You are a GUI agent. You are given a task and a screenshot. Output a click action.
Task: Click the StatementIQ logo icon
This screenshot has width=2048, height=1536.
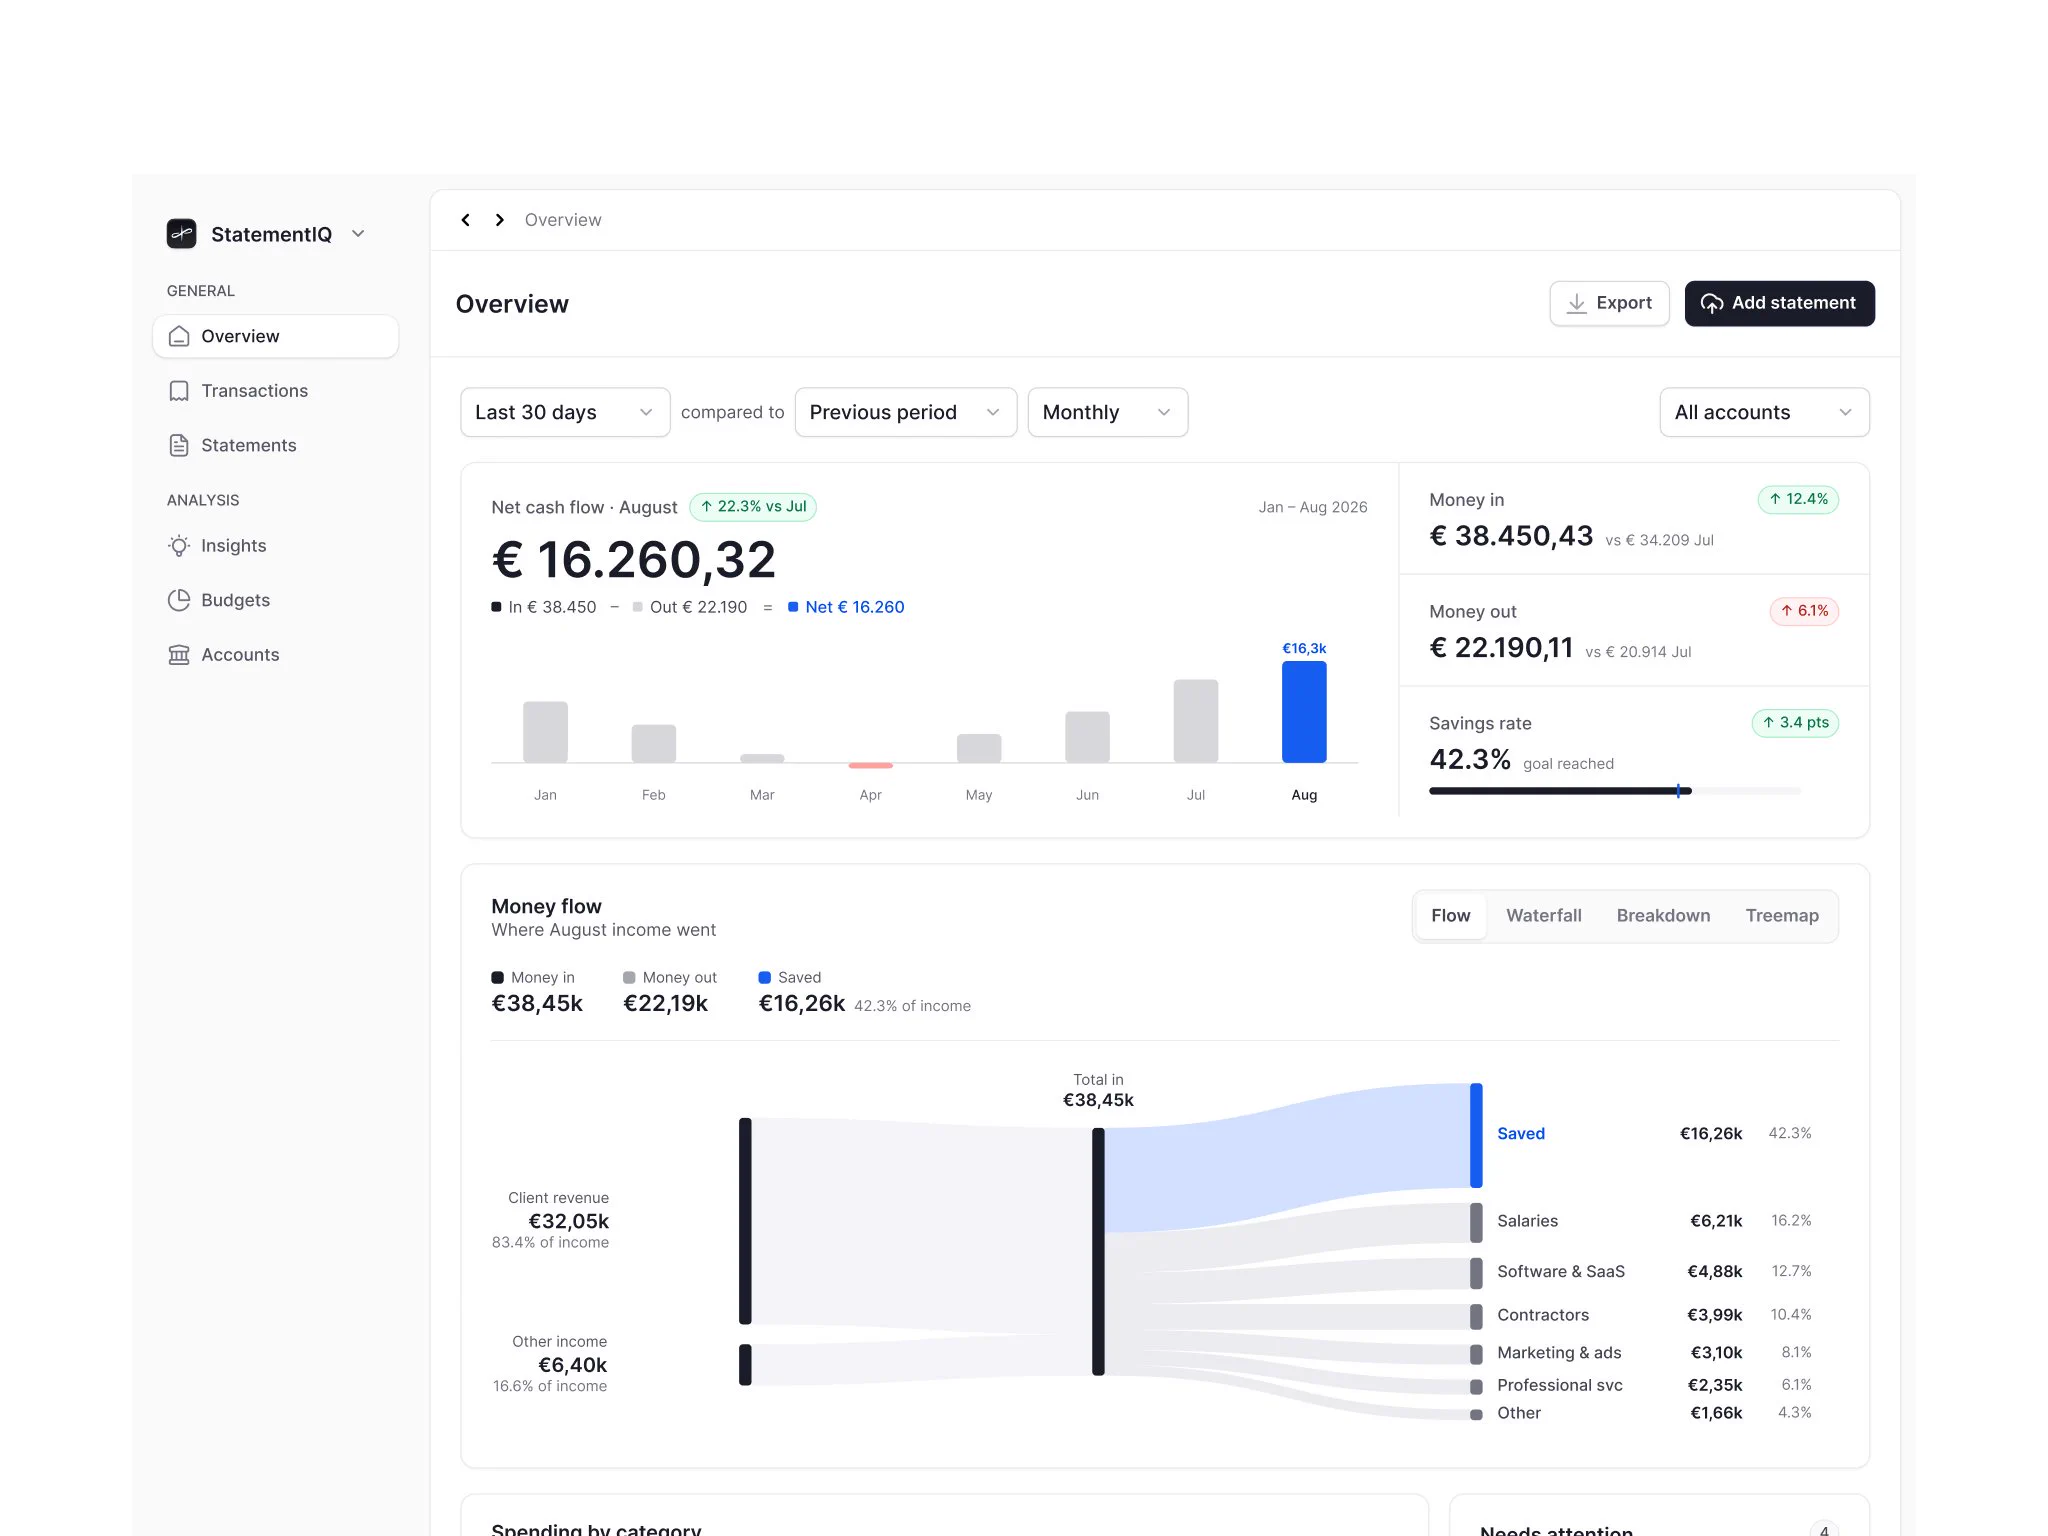tap(181, 234)
